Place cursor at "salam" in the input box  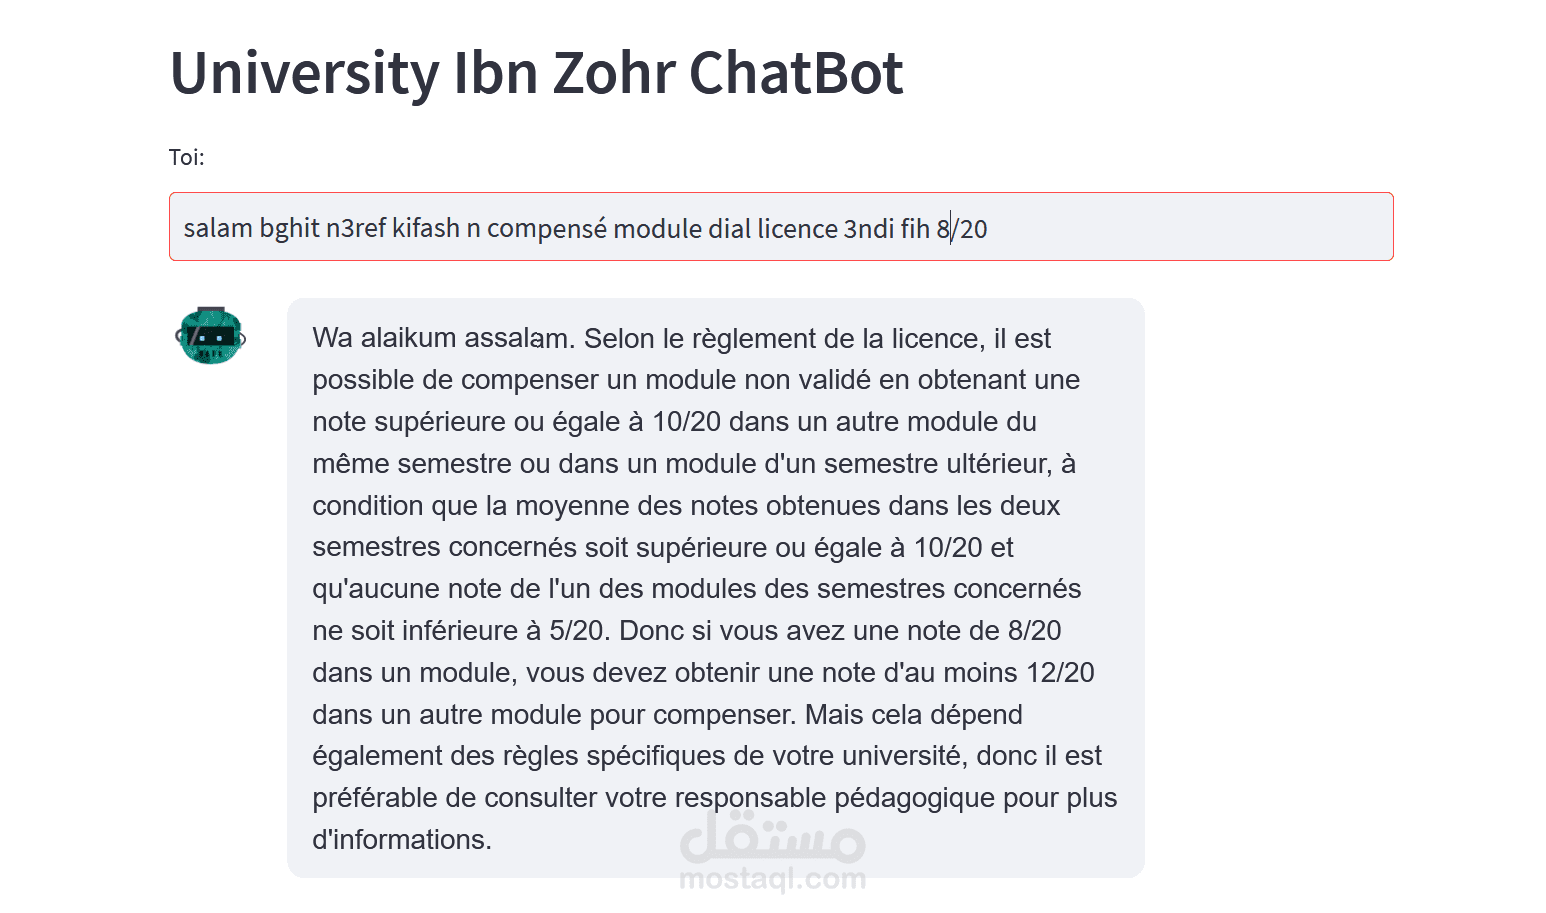218,229
